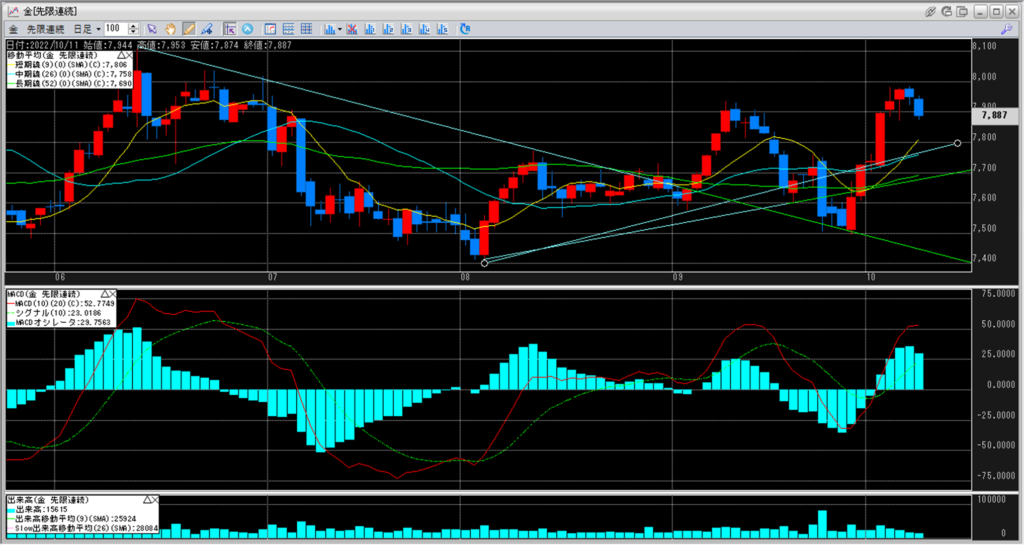Click the 08 month label on time axis
1024x545 pixels.
tap(465, 277)
